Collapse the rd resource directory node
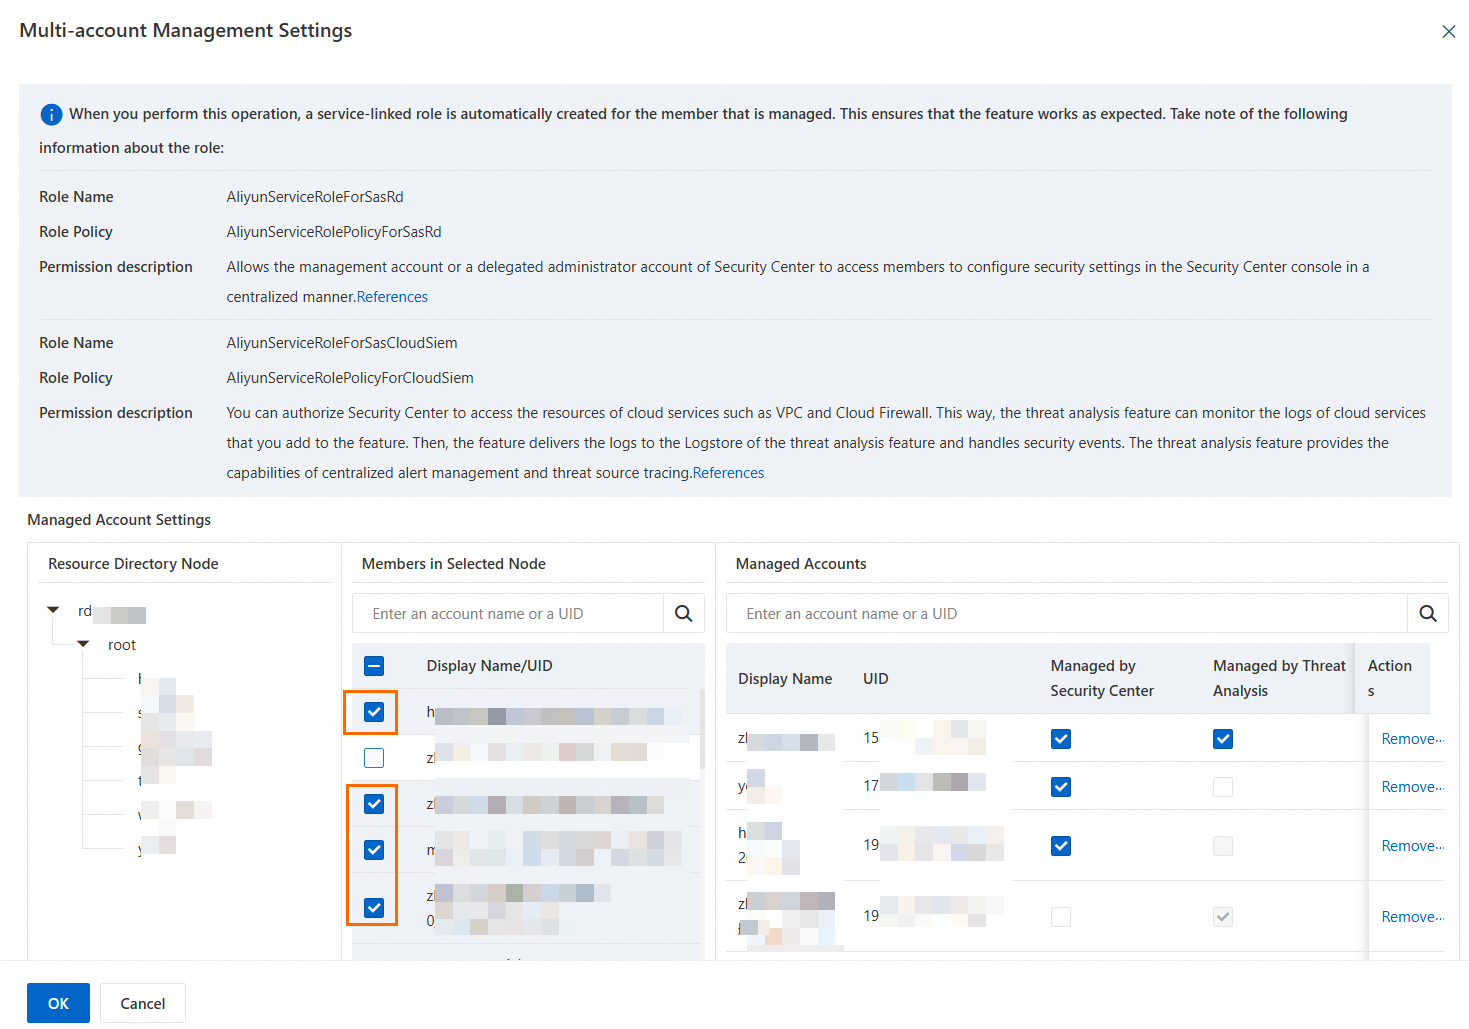 54,610
